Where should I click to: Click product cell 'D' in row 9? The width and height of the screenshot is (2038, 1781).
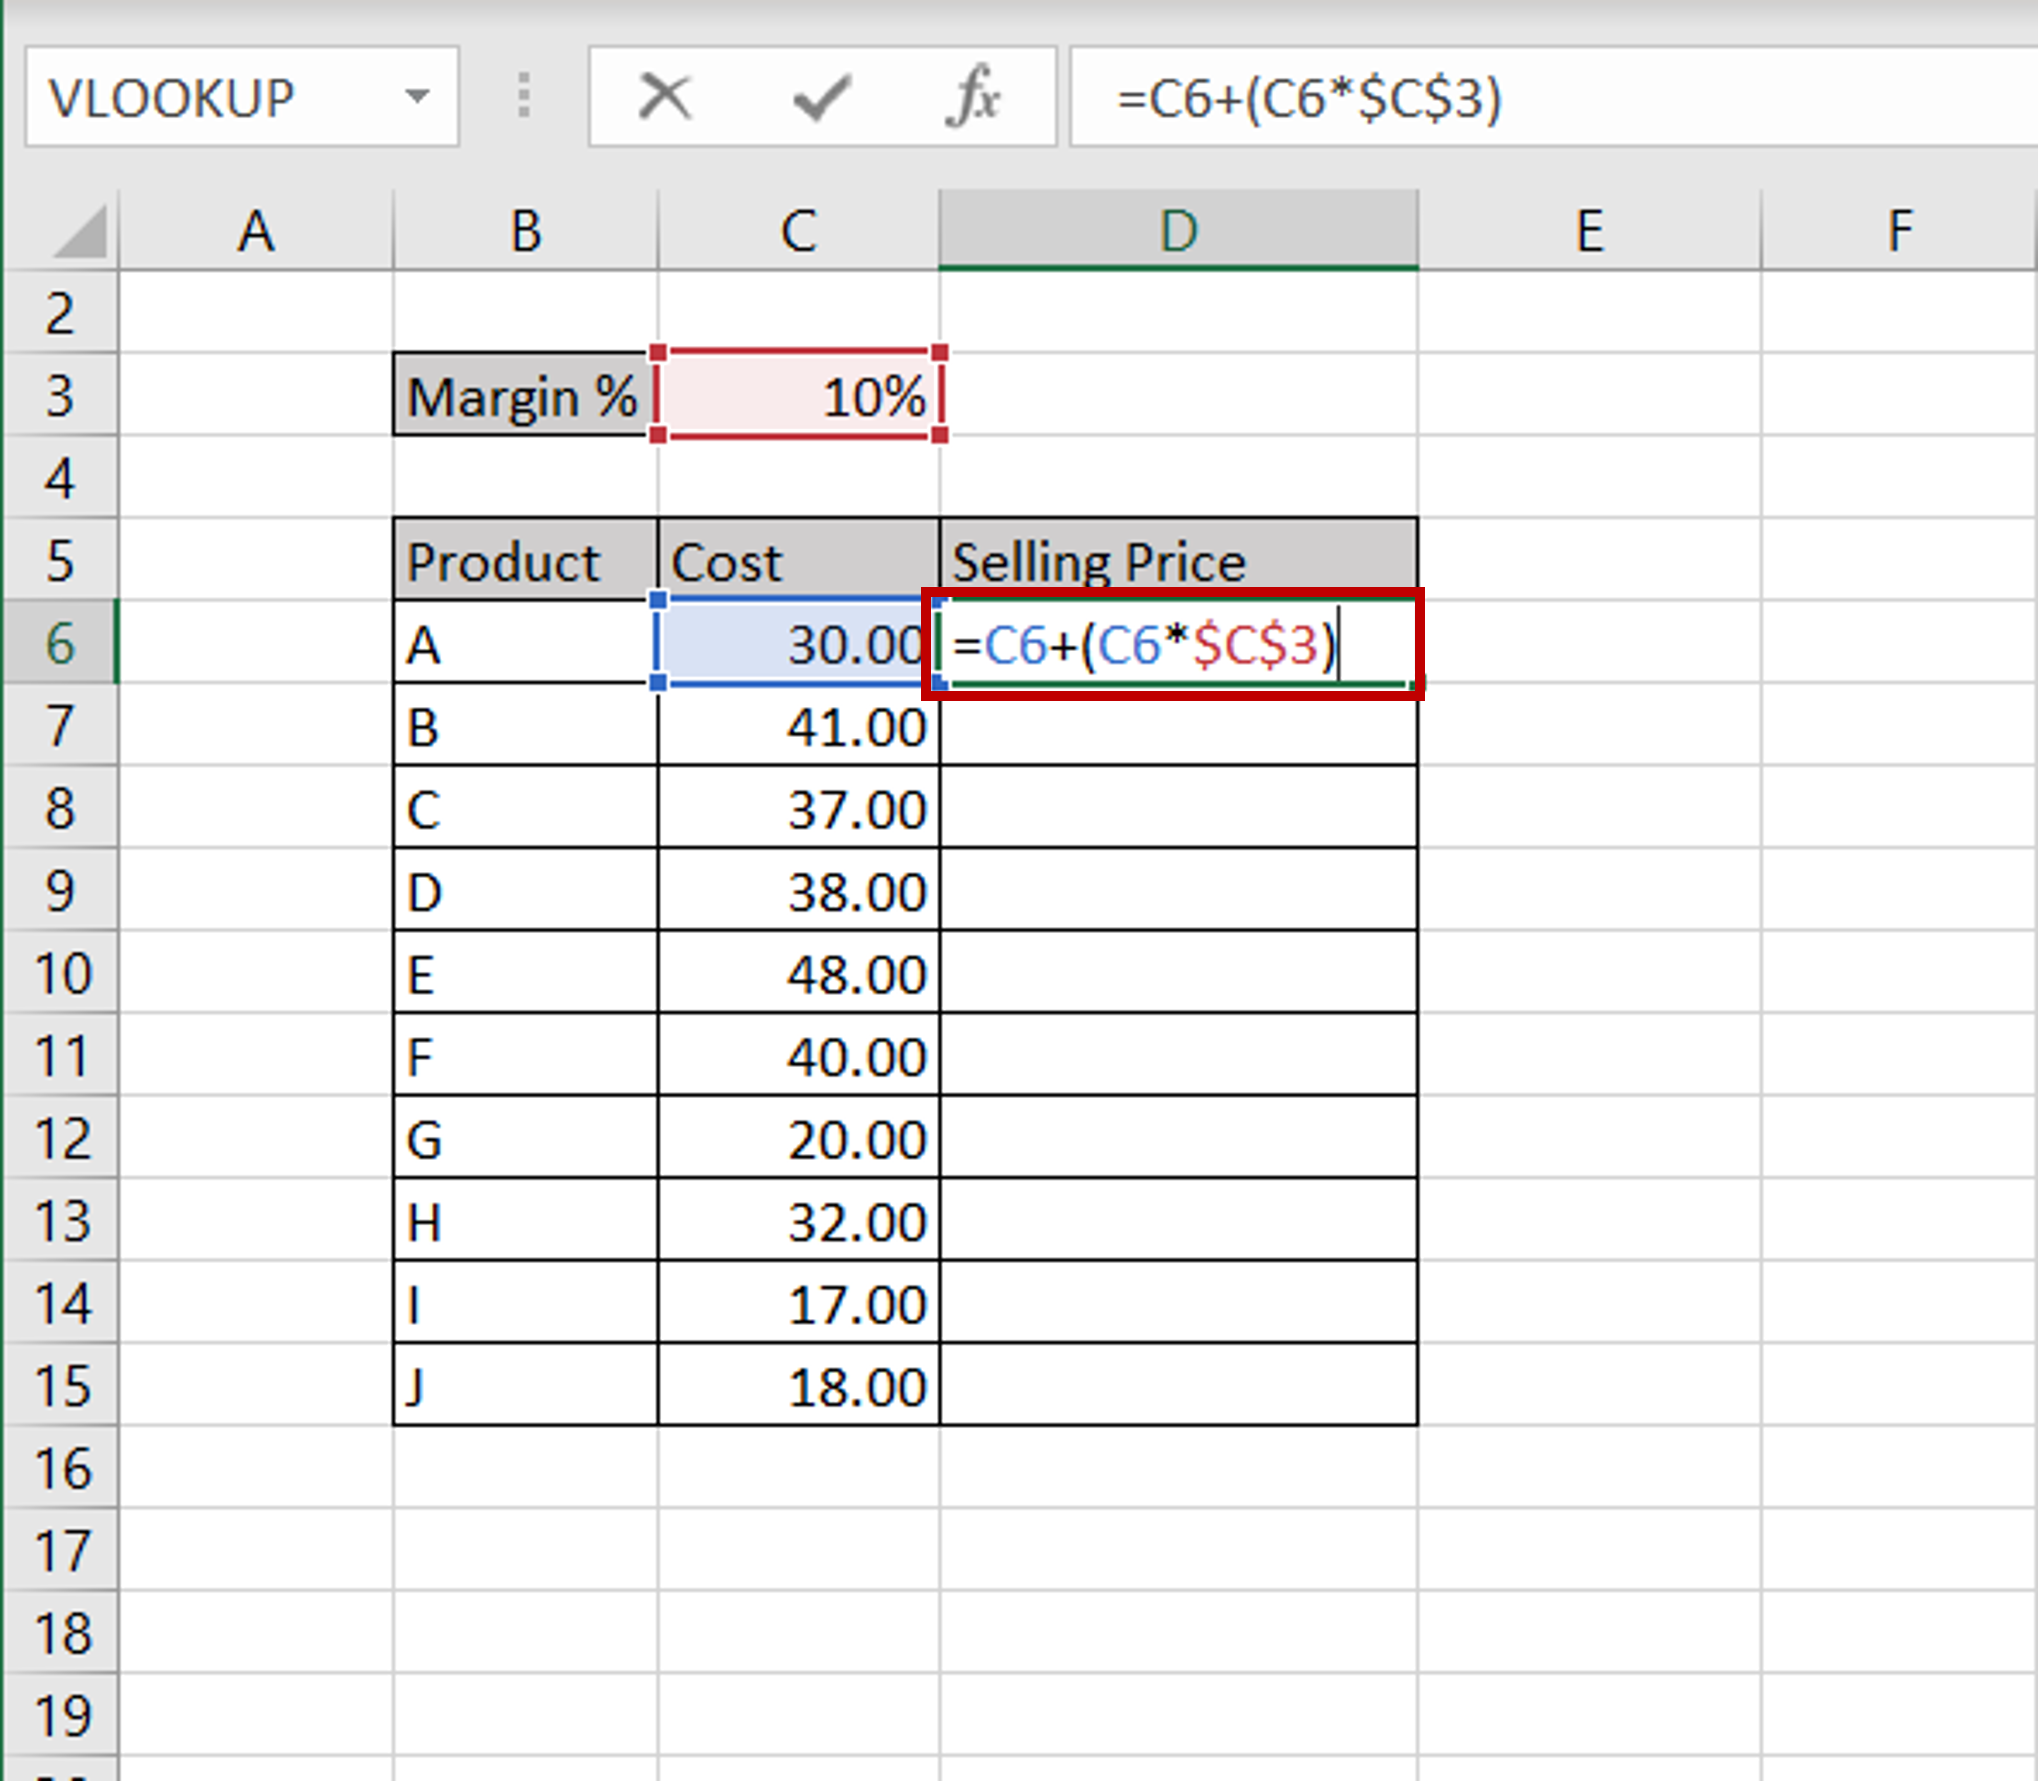click(x=525, y=890)
